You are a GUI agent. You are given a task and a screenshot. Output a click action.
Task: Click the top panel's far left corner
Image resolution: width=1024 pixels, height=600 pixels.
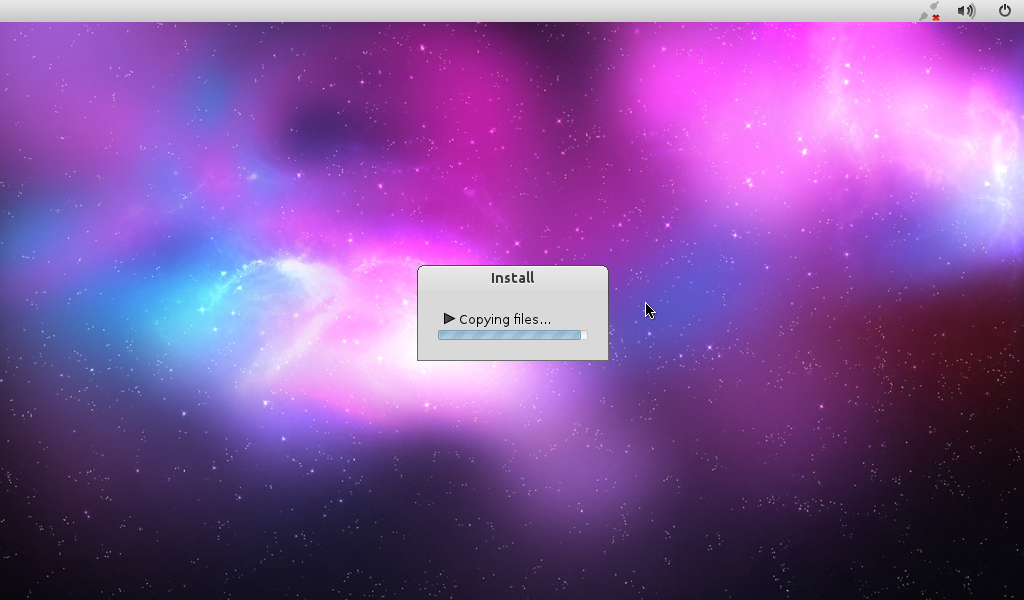tap(4, 11)
